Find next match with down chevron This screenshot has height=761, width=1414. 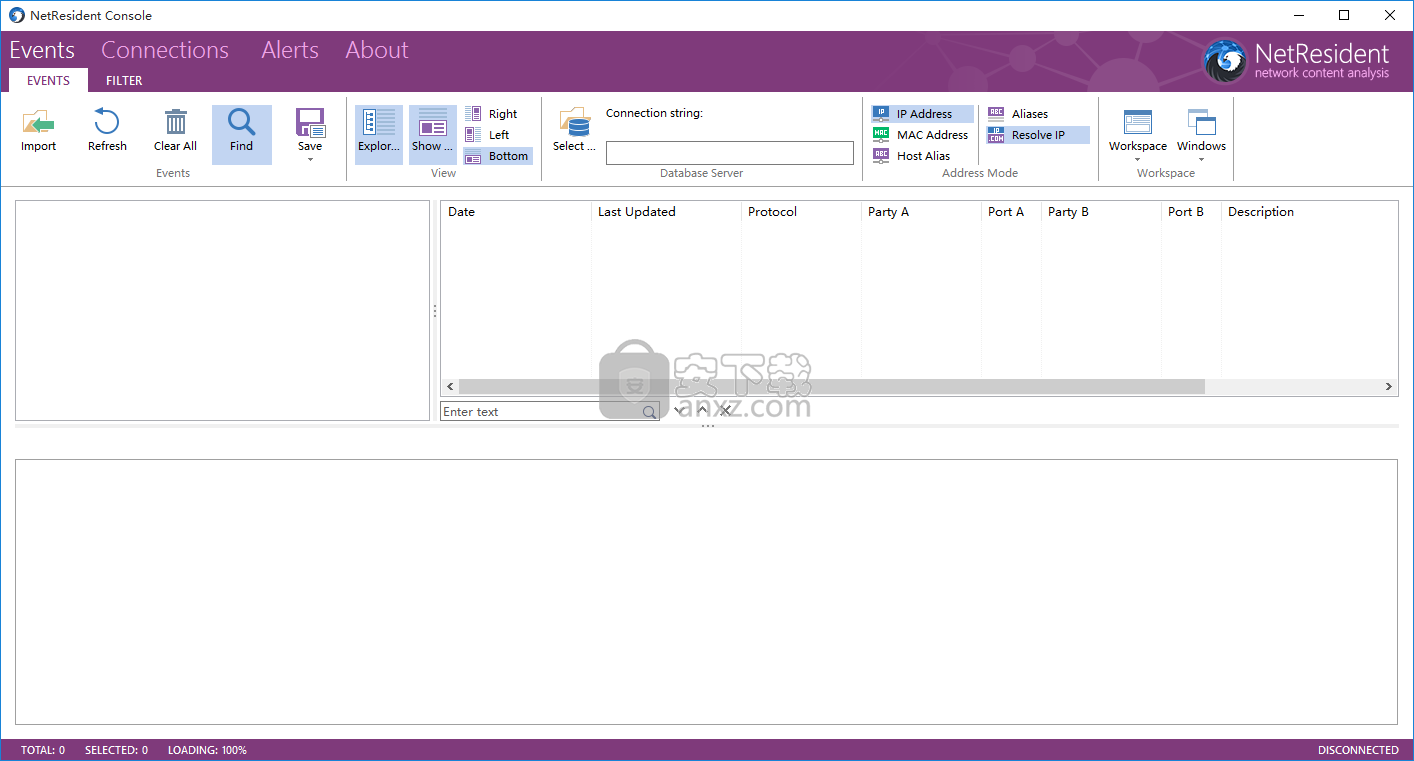679,410
